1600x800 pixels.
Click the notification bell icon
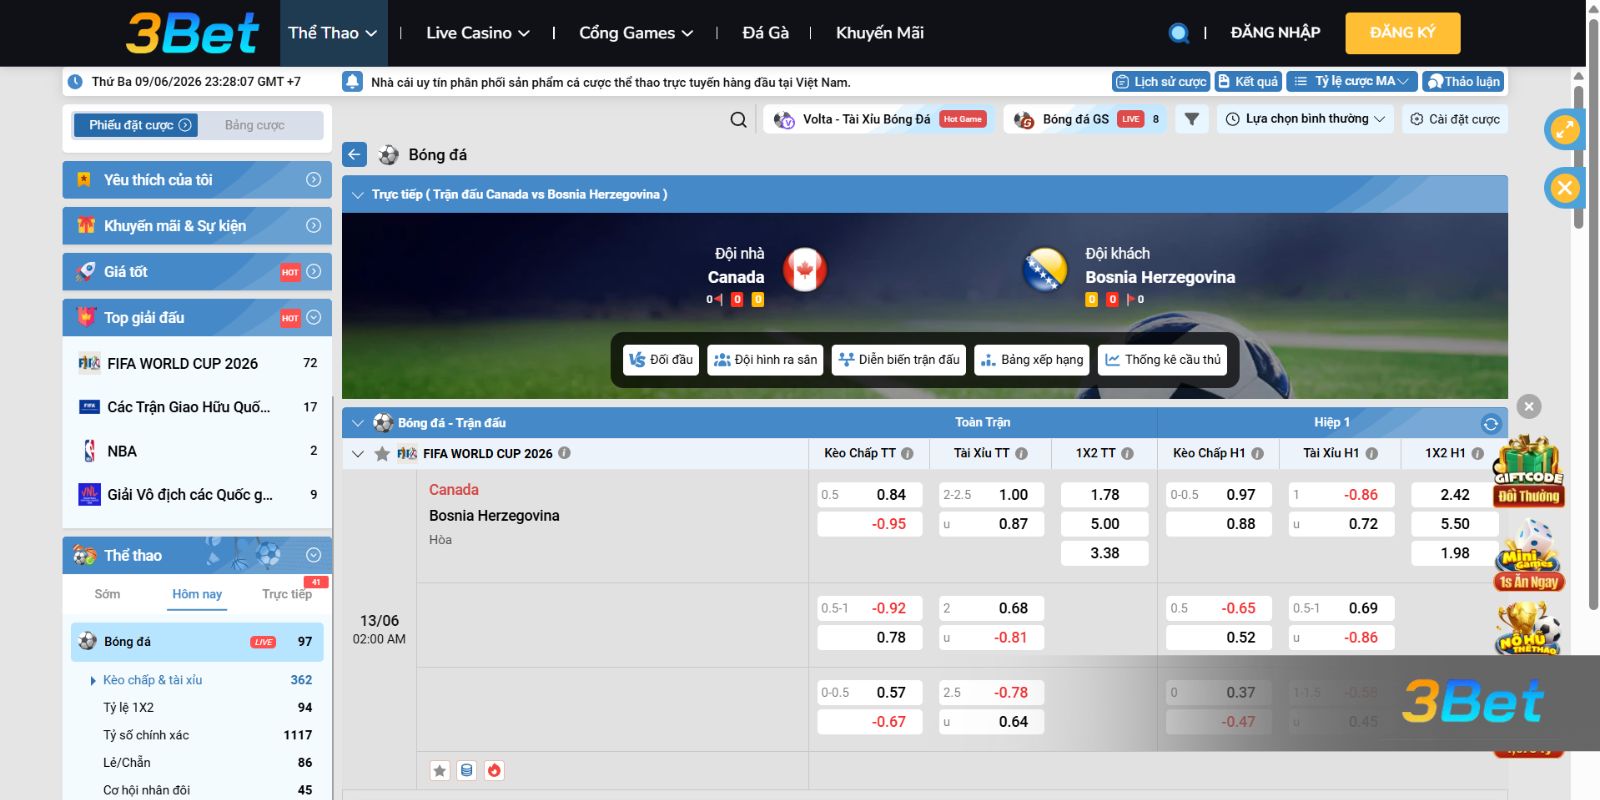point(352,81)
